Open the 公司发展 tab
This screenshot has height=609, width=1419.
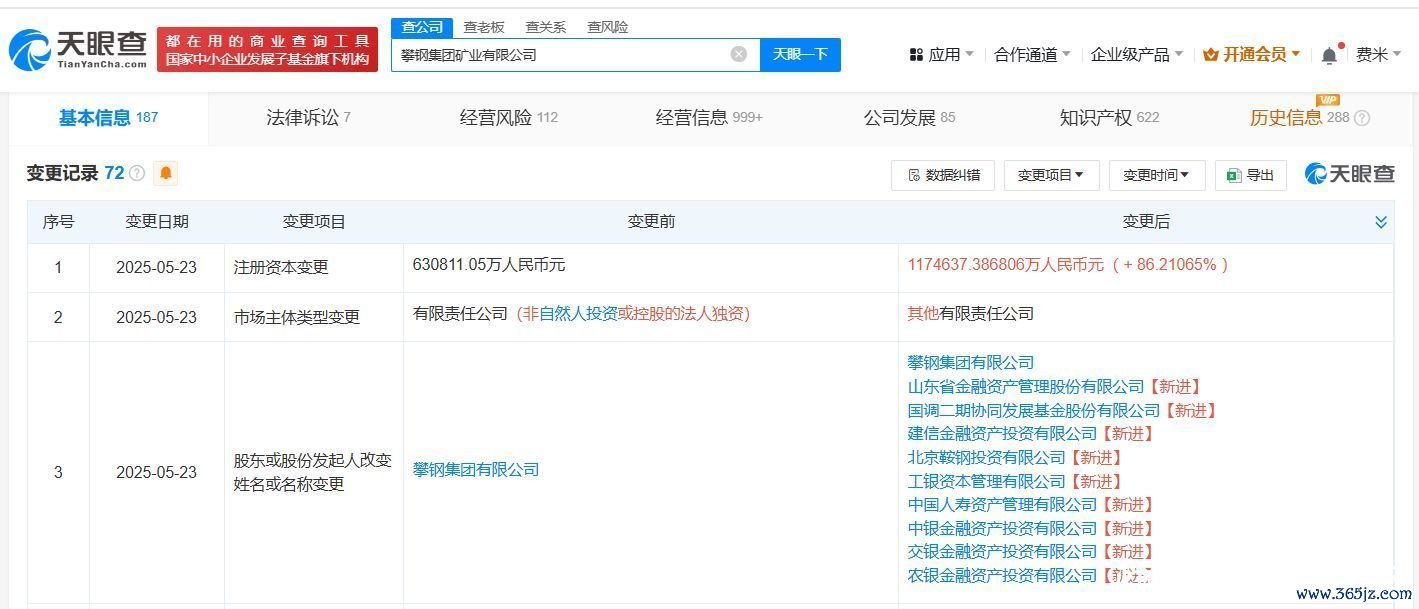(909, 118)
